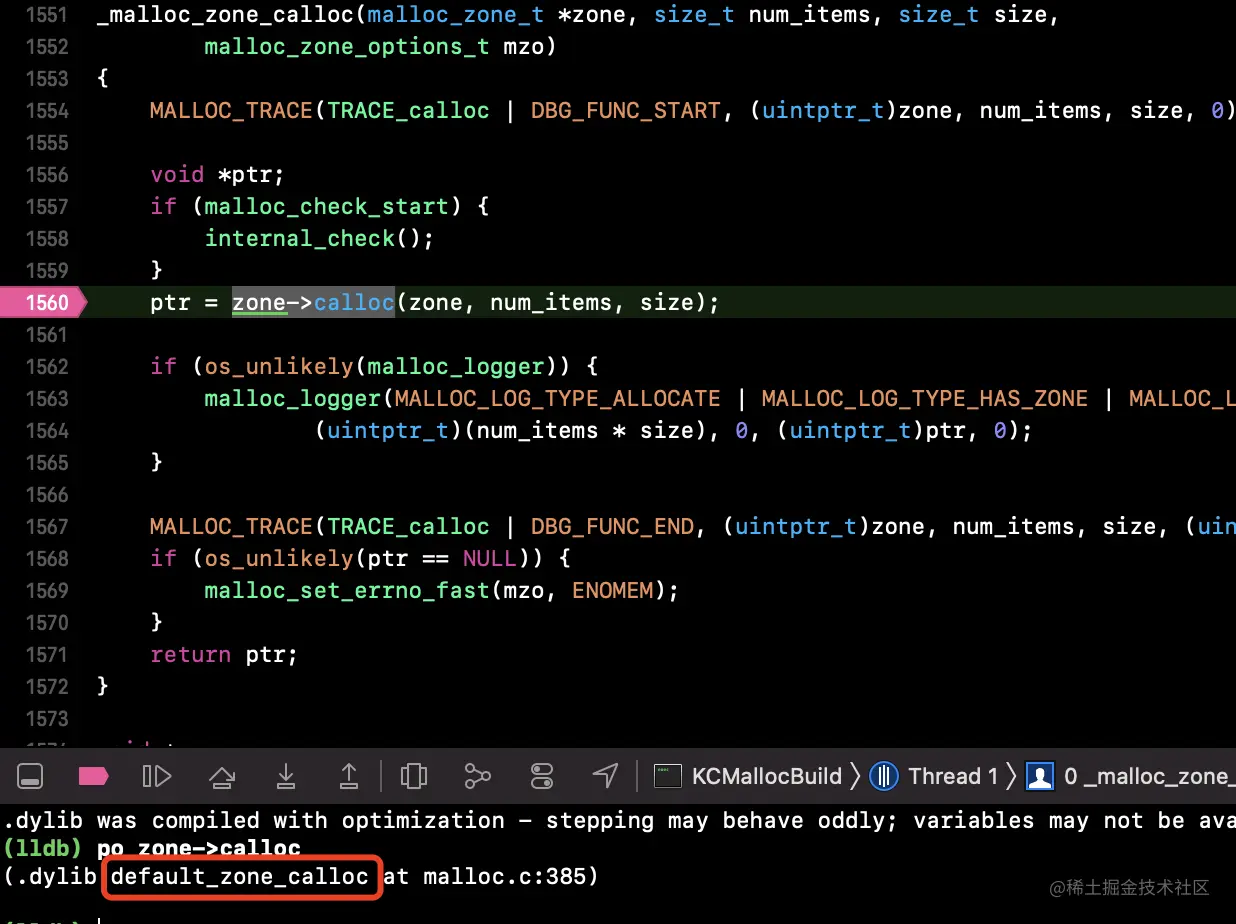This screenshot has width=1236, height=924.
Task: Click MALLOC_LOG_TYPE_ALLOCATE constant
Action: [558, 398]
